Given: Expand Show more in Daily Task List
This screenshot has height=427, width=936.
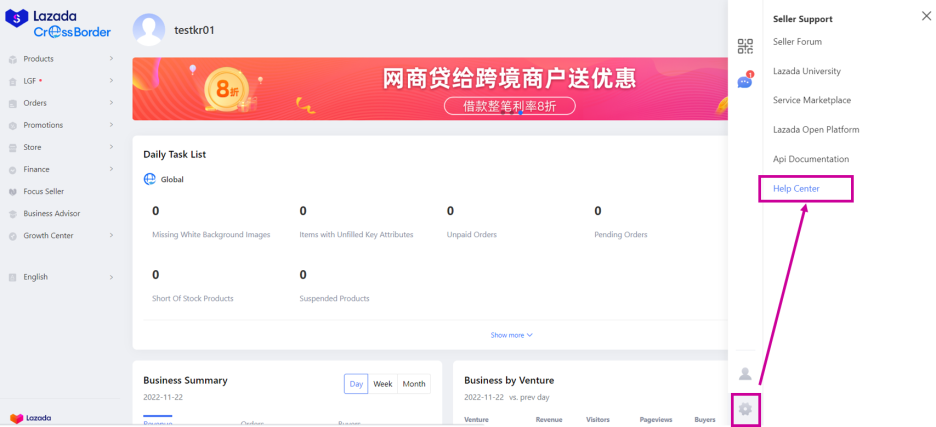Looking at the screenshot, I should 511,335.
